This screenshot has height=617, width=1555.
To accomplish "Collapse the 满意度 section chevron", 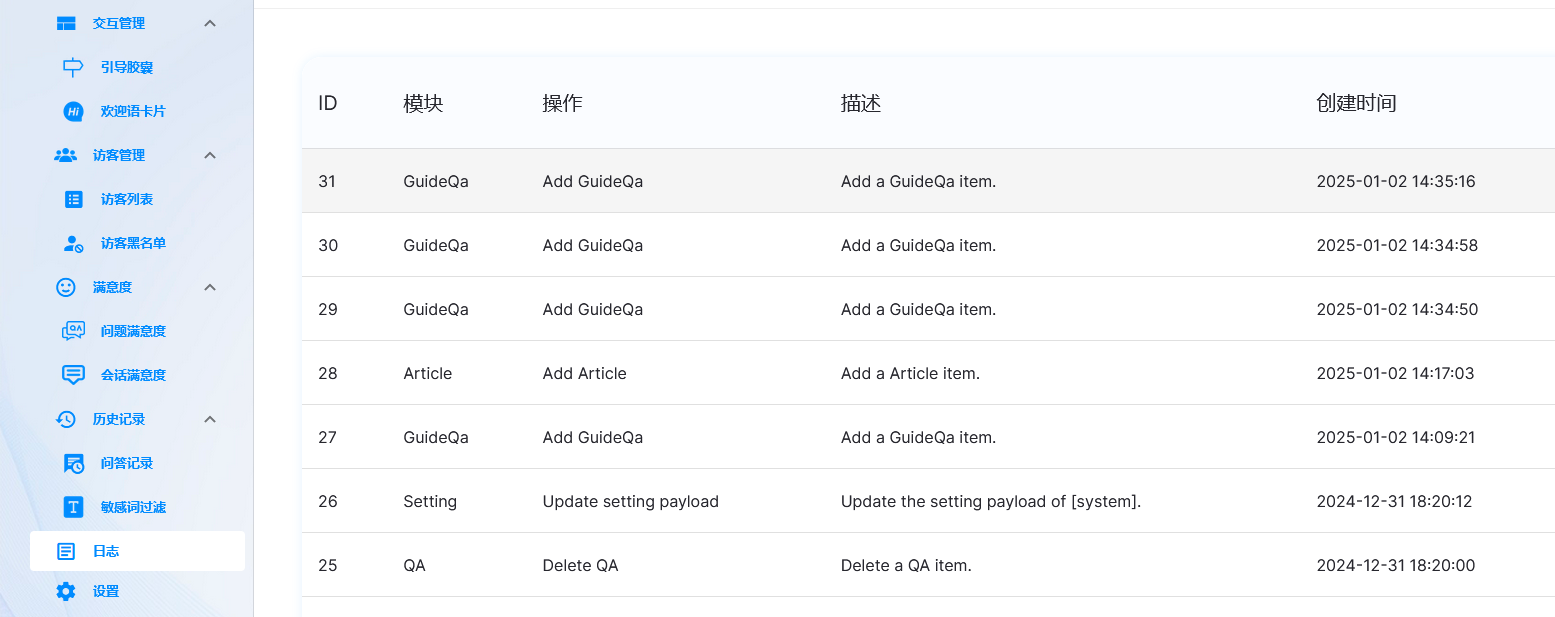I will (210, 287).
